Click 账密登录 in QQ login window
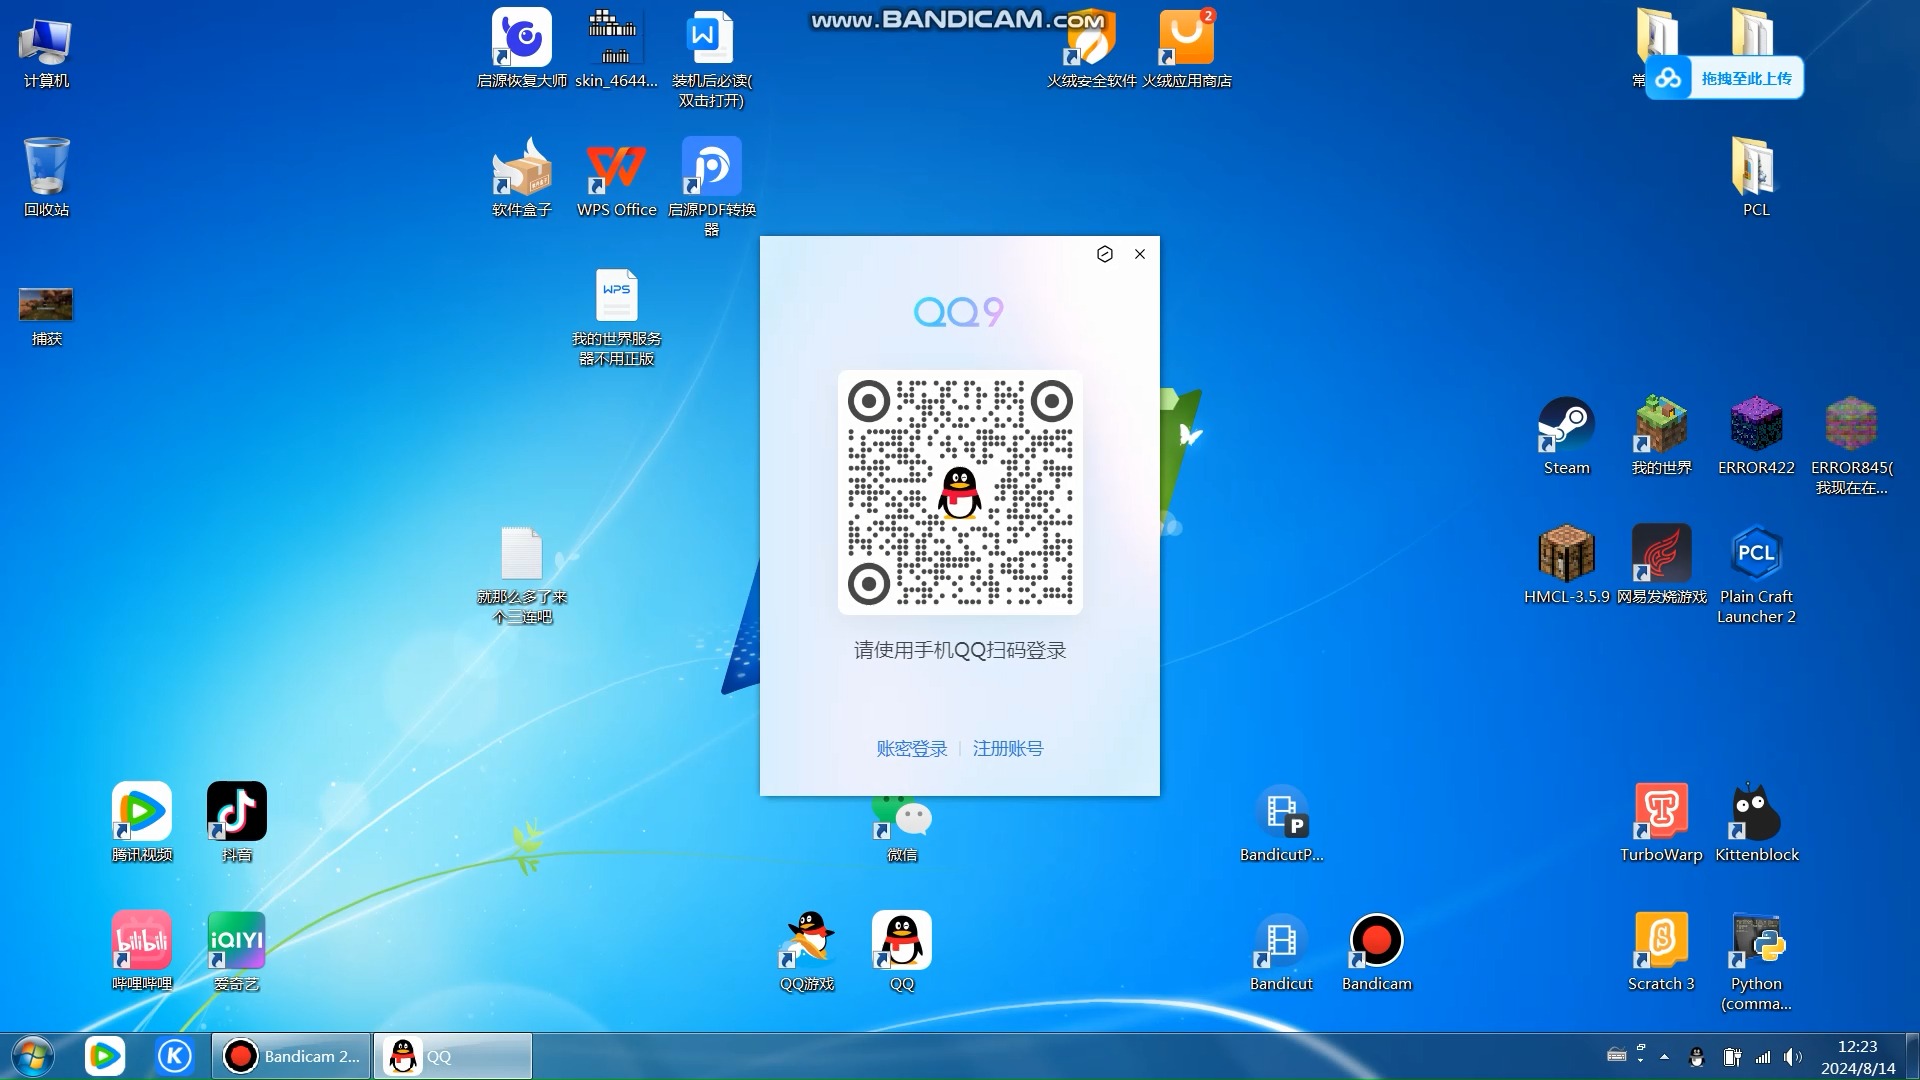The height and width of the screenshot is (1080, 1920). click(x=911, y=748)
